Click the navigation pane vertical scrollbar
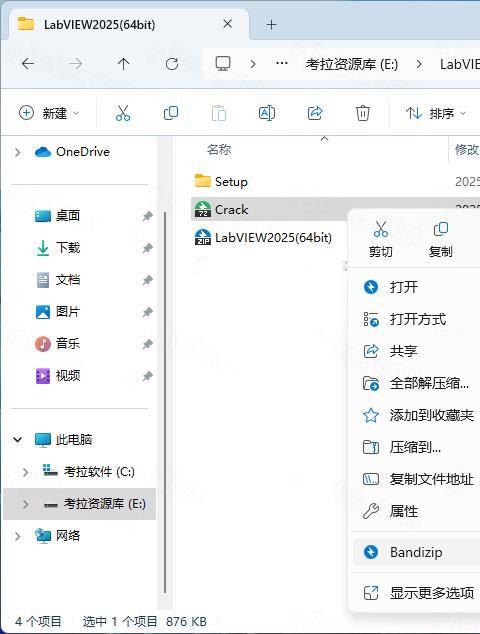The image size is (480, 634). [165, 402]
